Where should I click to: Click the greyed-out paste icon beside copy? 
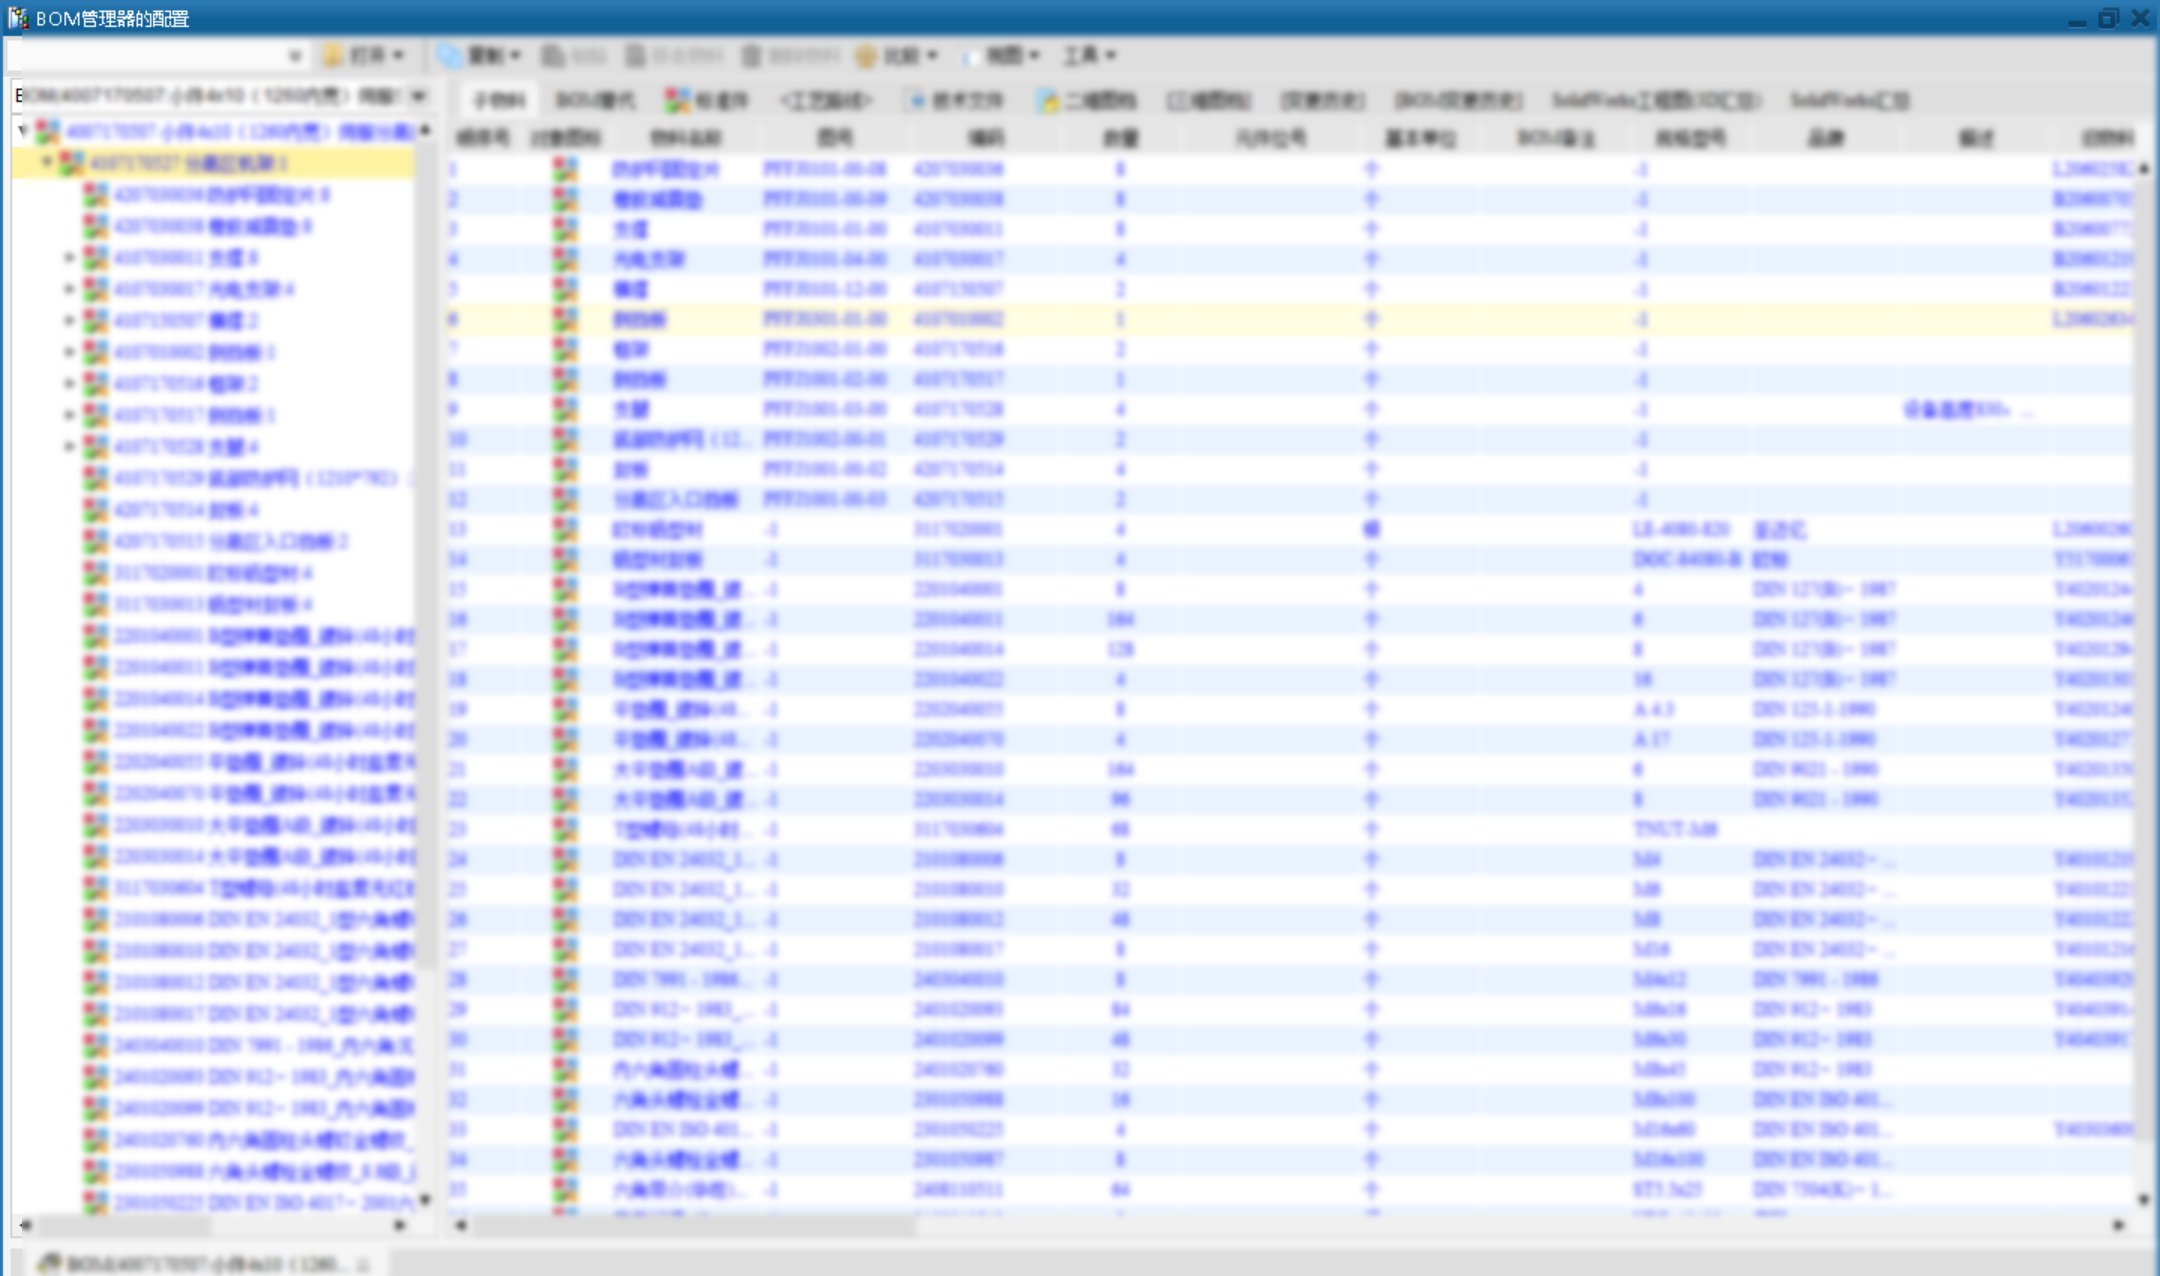coord(553,56)
